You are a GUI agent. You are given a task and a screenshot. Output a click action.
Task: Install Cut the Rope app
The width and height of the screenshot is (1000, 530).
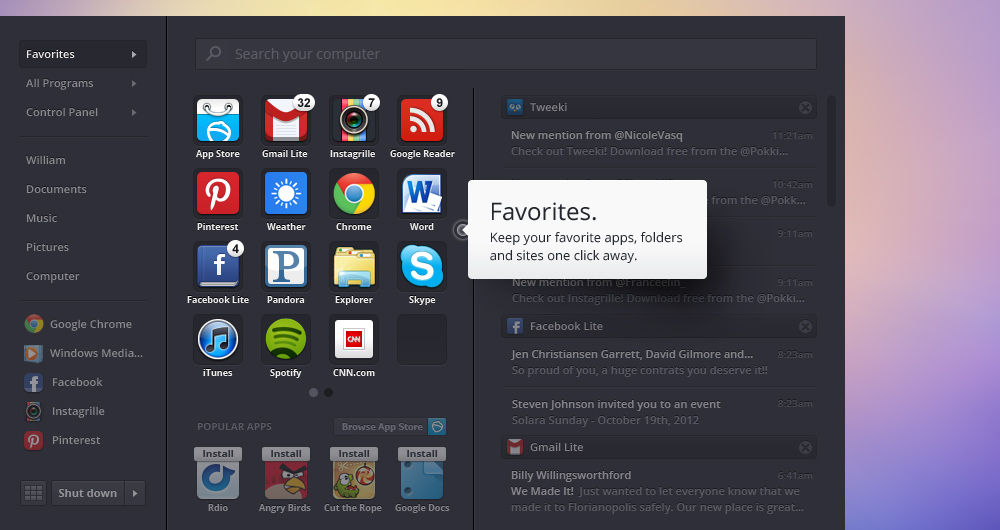353,480
